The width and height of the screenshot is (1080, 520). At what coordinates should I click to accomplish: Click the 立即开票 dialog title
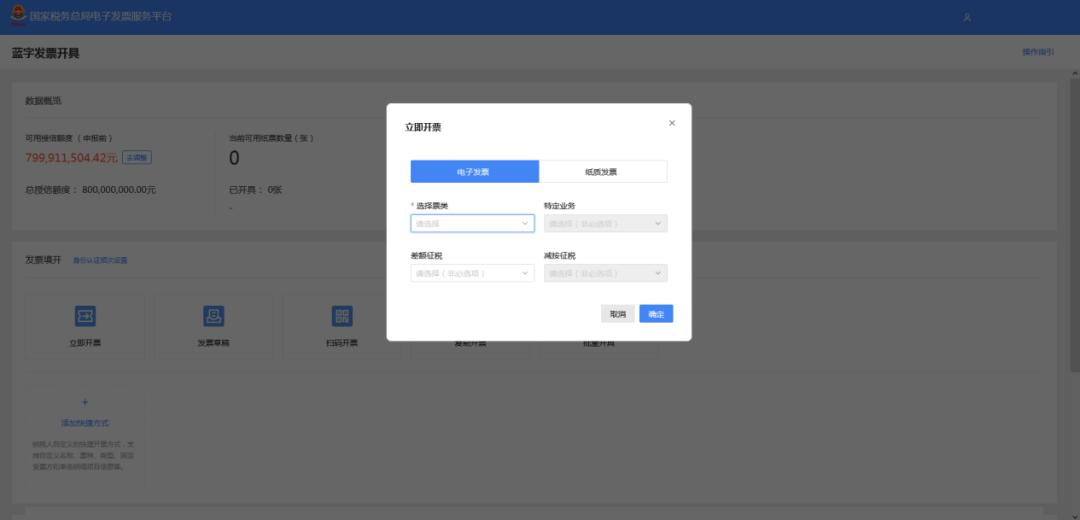pos(423,127)
